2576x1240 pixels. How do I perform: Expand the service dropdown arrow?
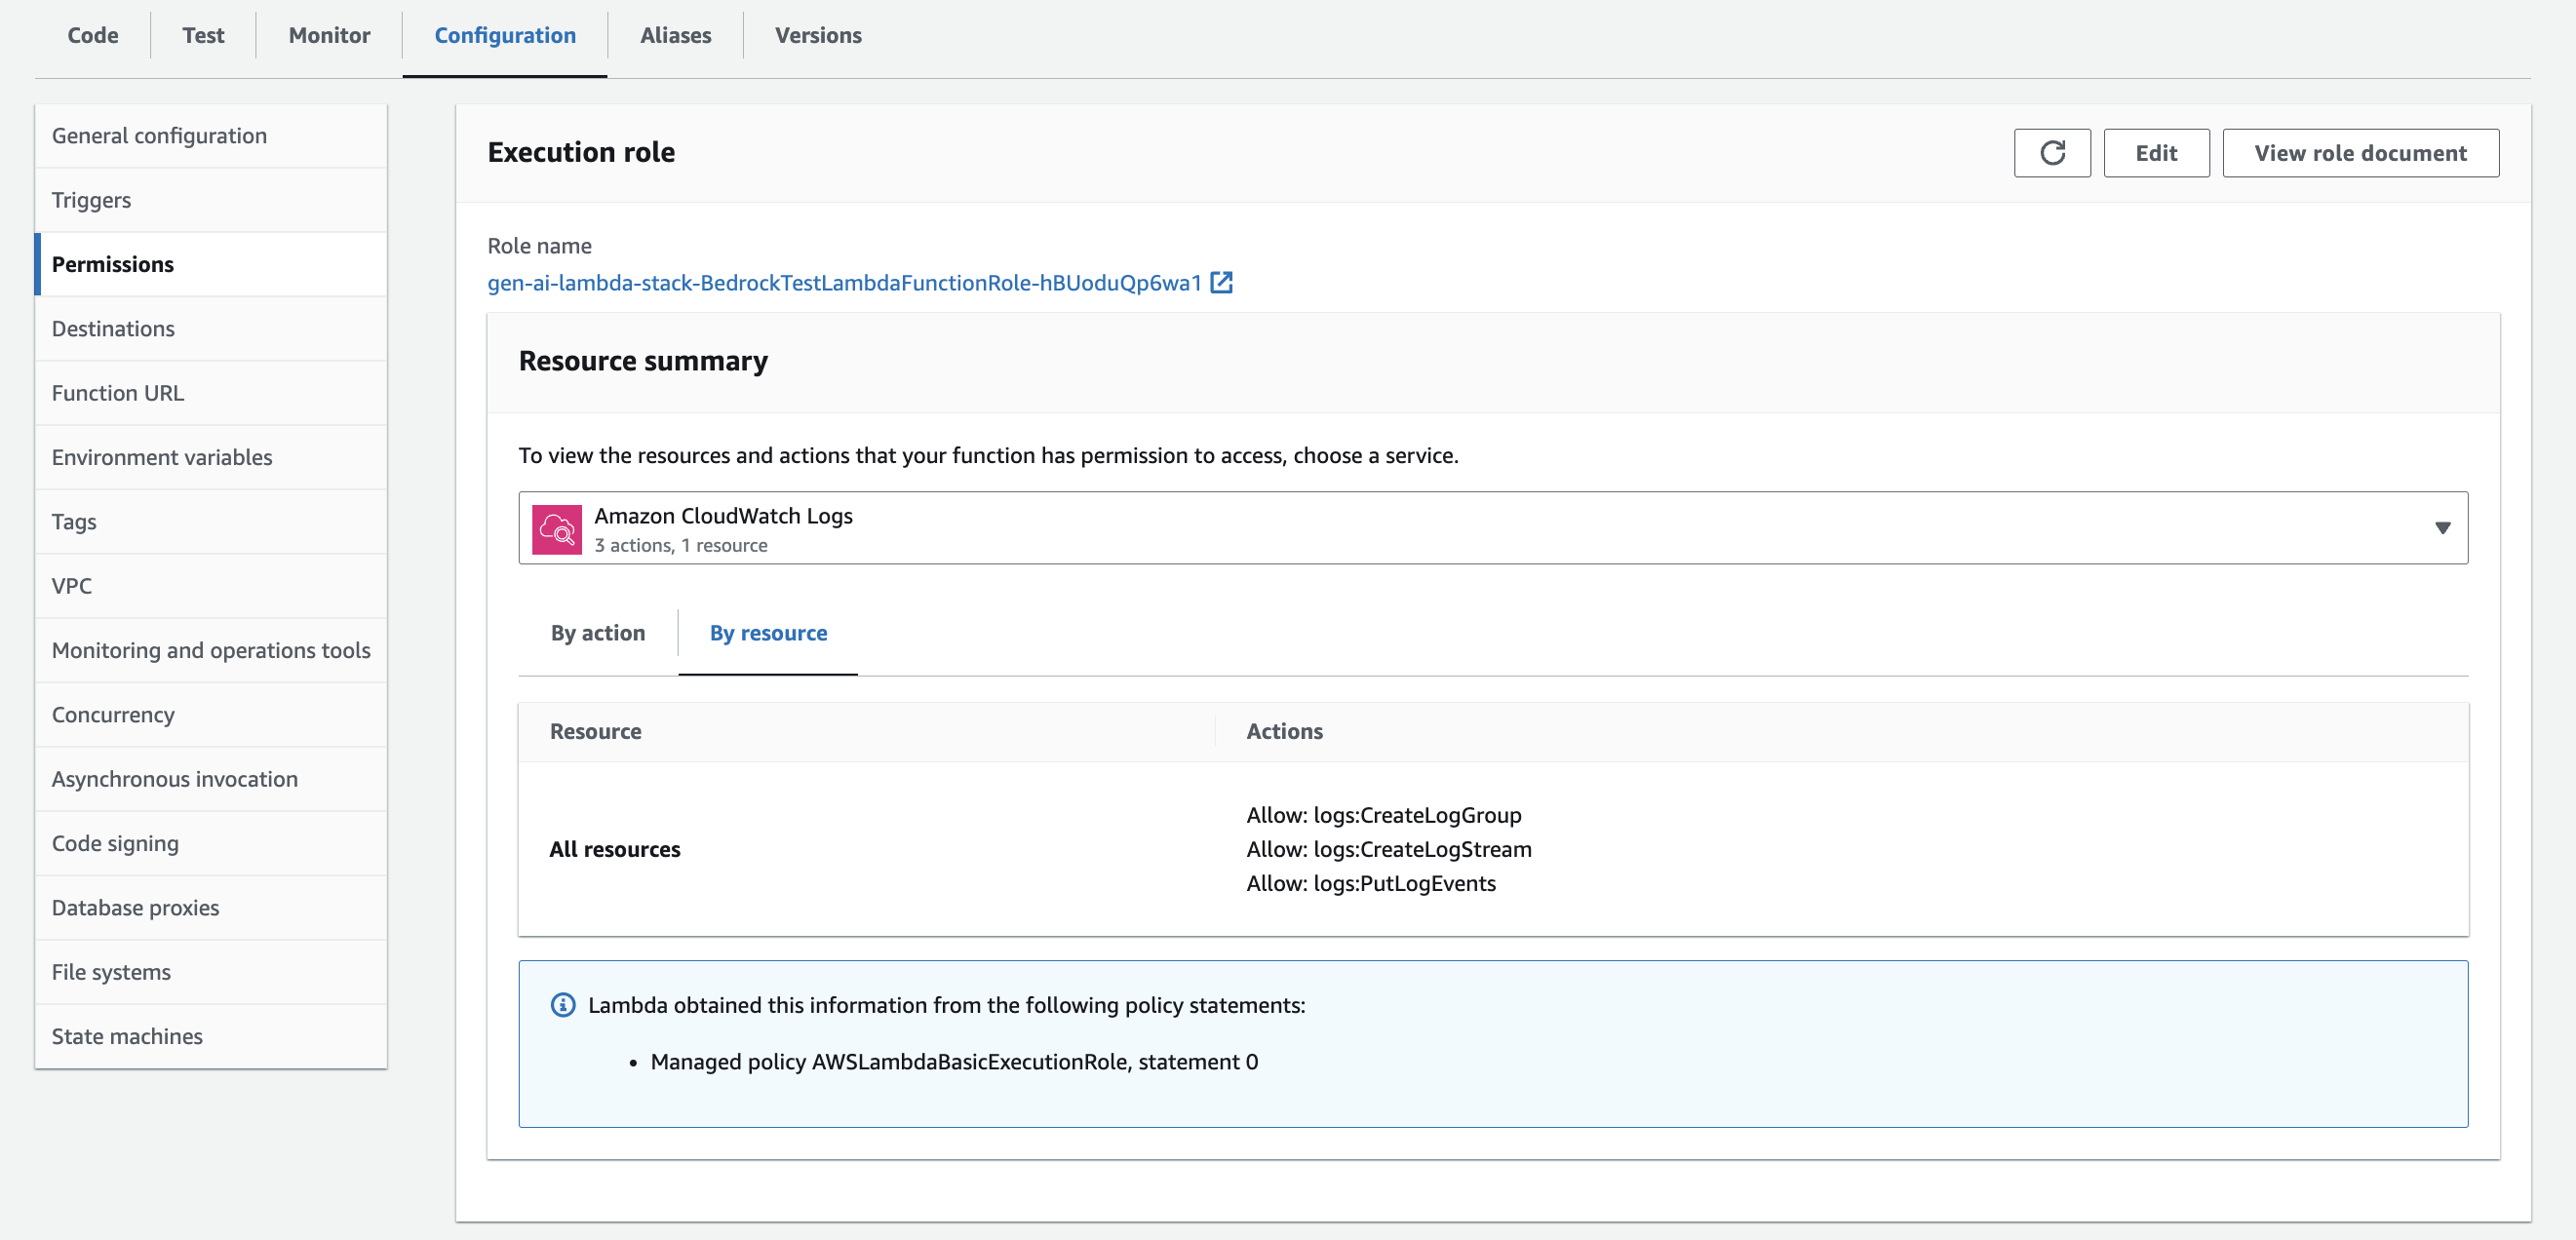2442,528
